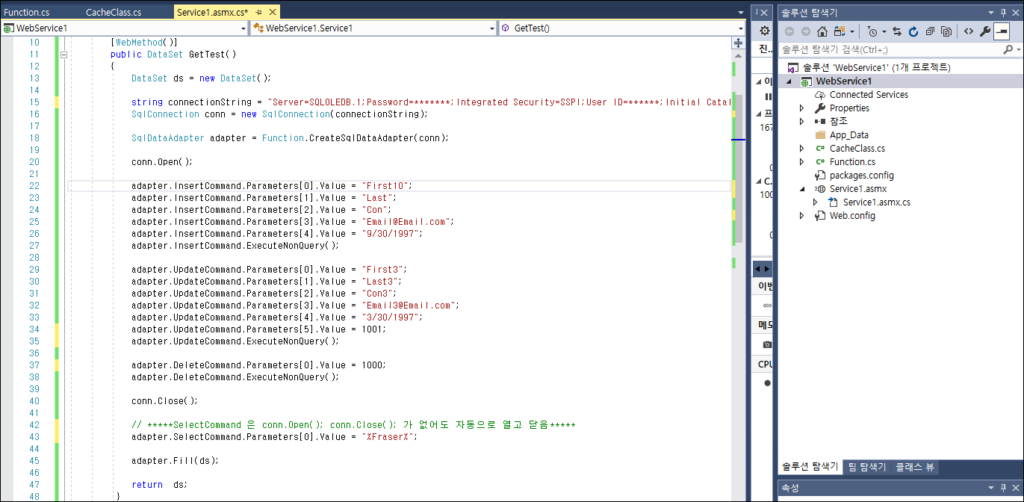This screenshot has width=1024, height=502.
Task: Switch to the Function.cs editor tab
Action: (x=28, y=12)
